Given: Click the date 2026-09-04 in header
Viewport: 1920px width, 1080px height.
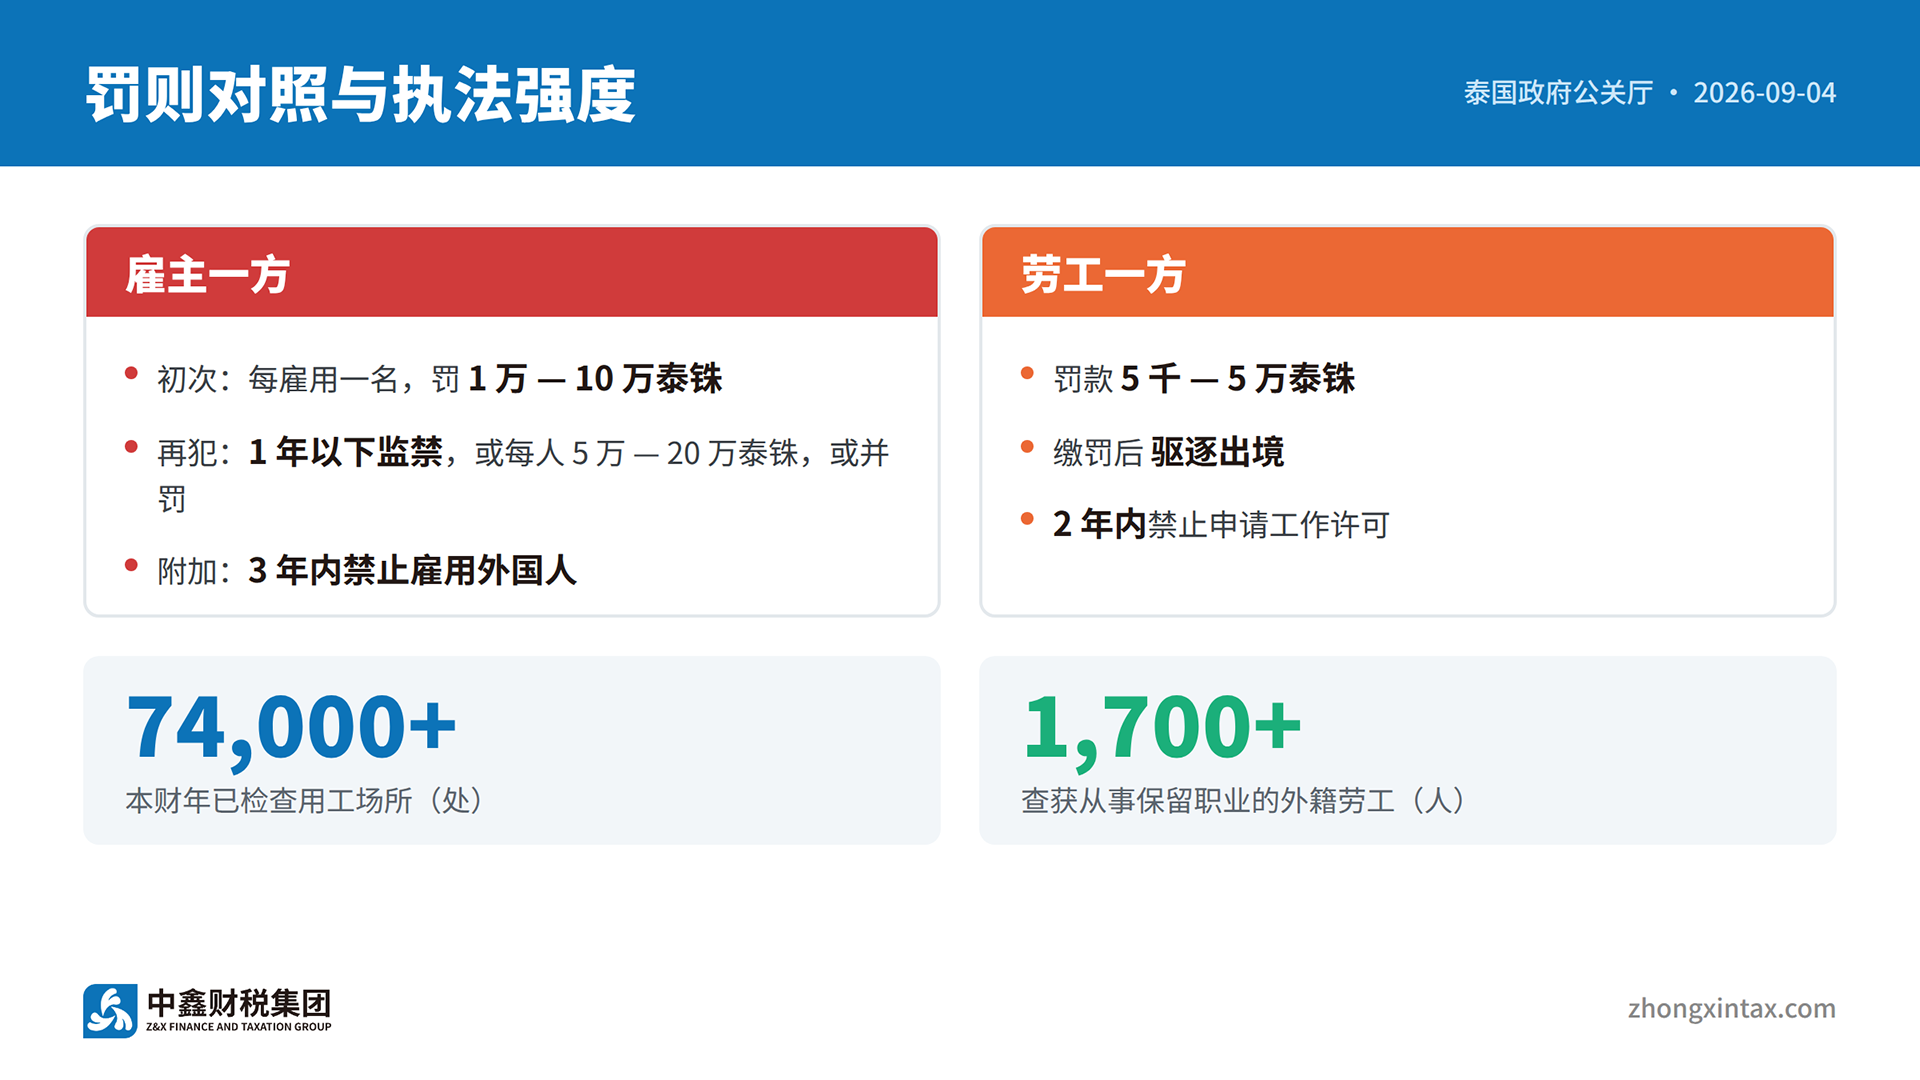Looking at the screenshot, I should [1764, 93].
